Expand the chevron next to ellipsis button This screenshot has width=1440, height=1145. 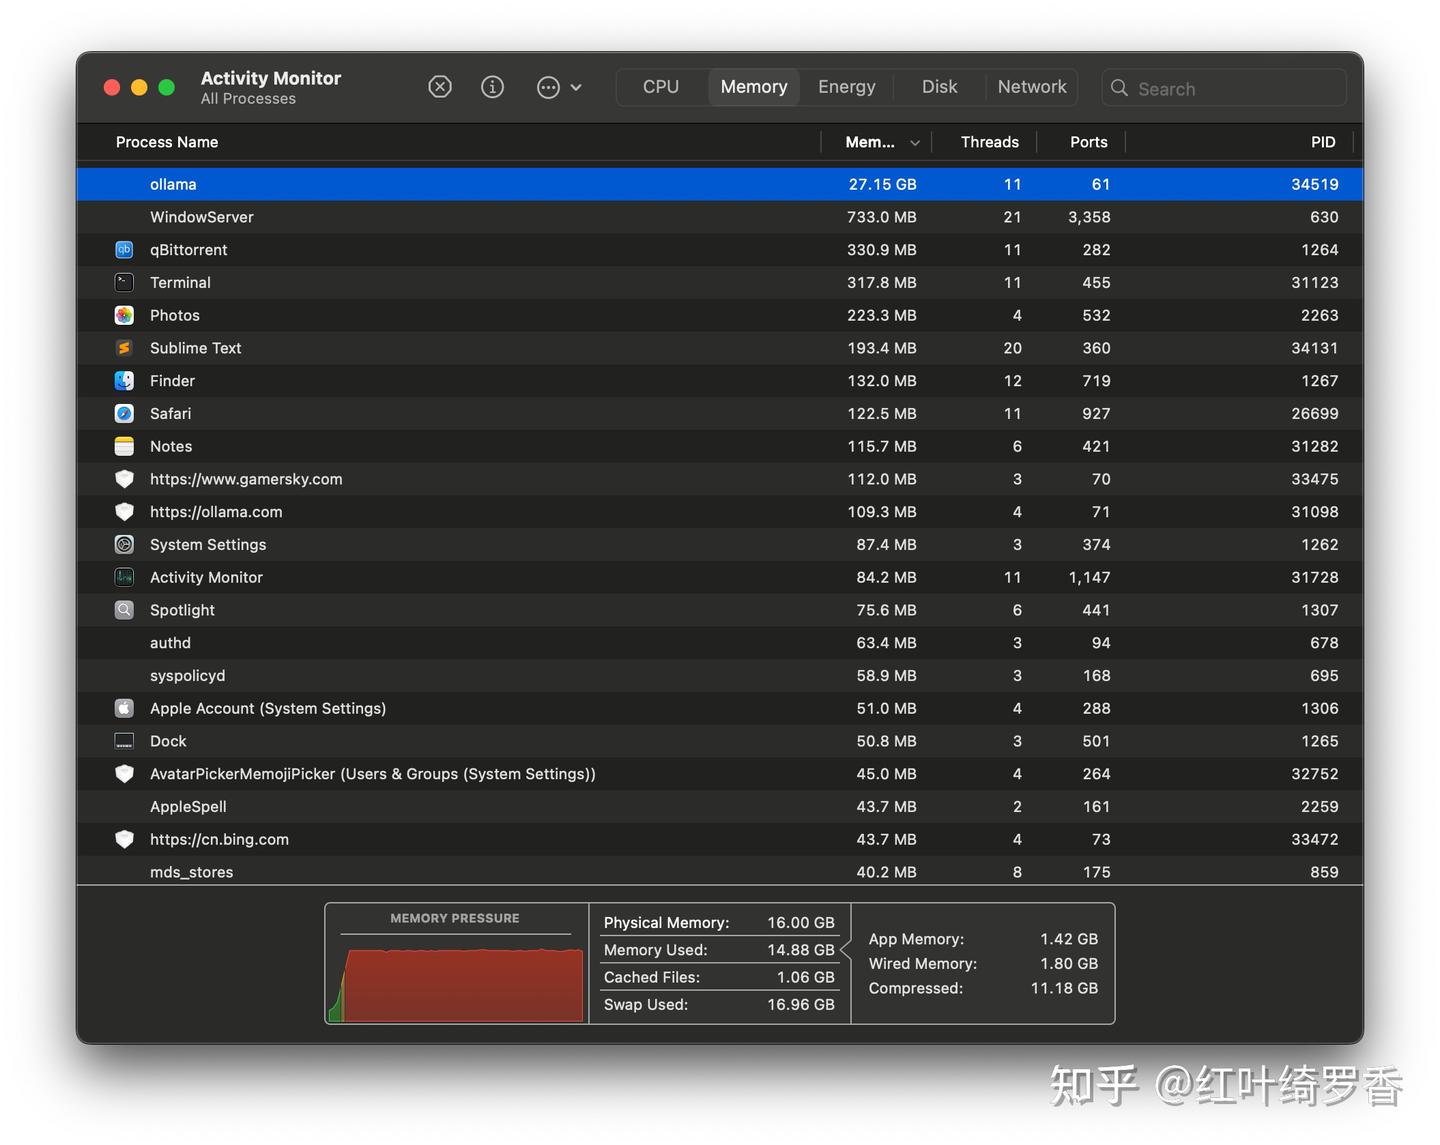[576, 87]
